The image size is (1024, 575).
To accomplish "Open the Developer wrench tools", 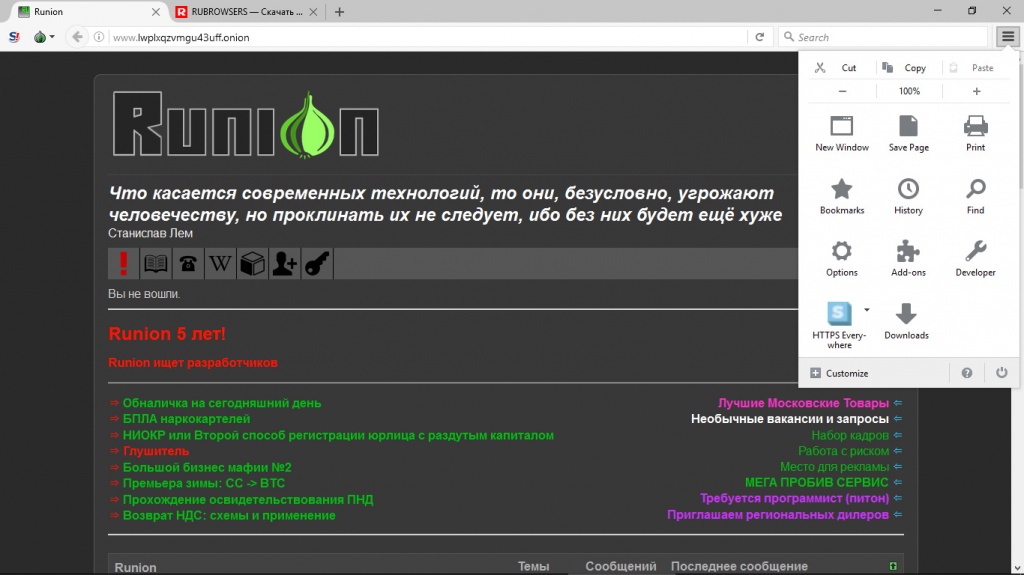I will point(975,257).
